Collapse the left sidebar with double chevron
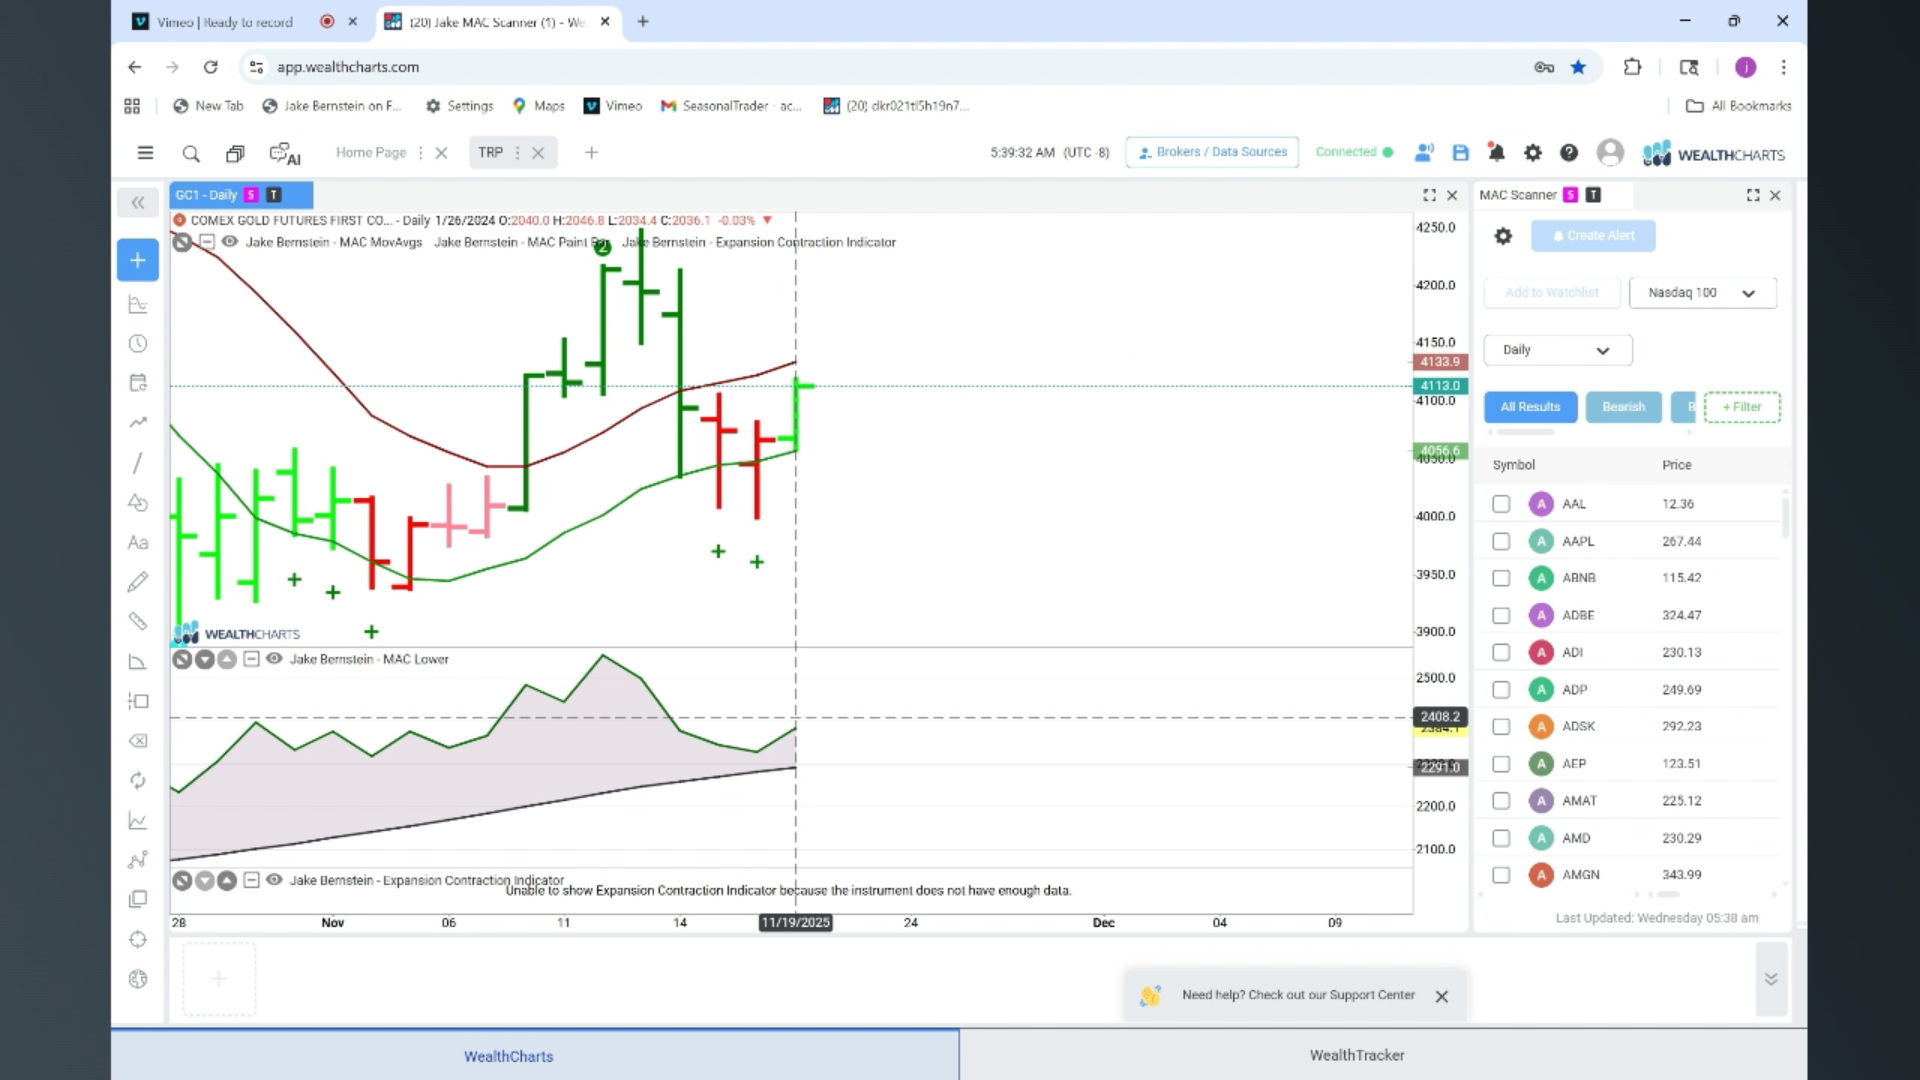 pyautogui.click(x=138, y=203)
